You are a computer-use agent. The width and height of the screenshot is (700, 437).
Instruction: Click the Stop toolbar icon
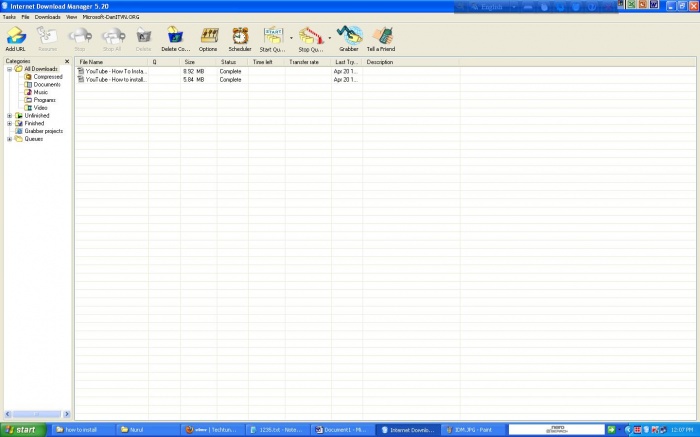click(80, 36)
